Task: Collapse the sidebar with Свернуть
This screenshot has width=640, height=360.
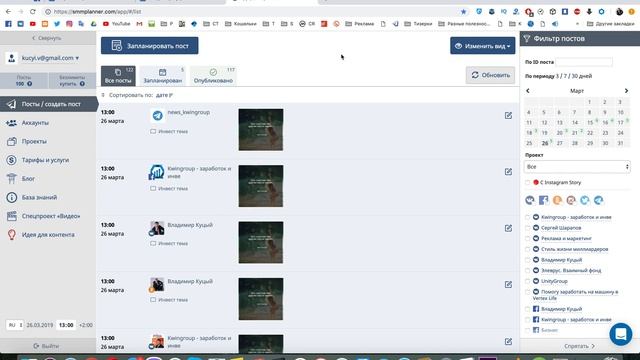Action: click(47, 38)
